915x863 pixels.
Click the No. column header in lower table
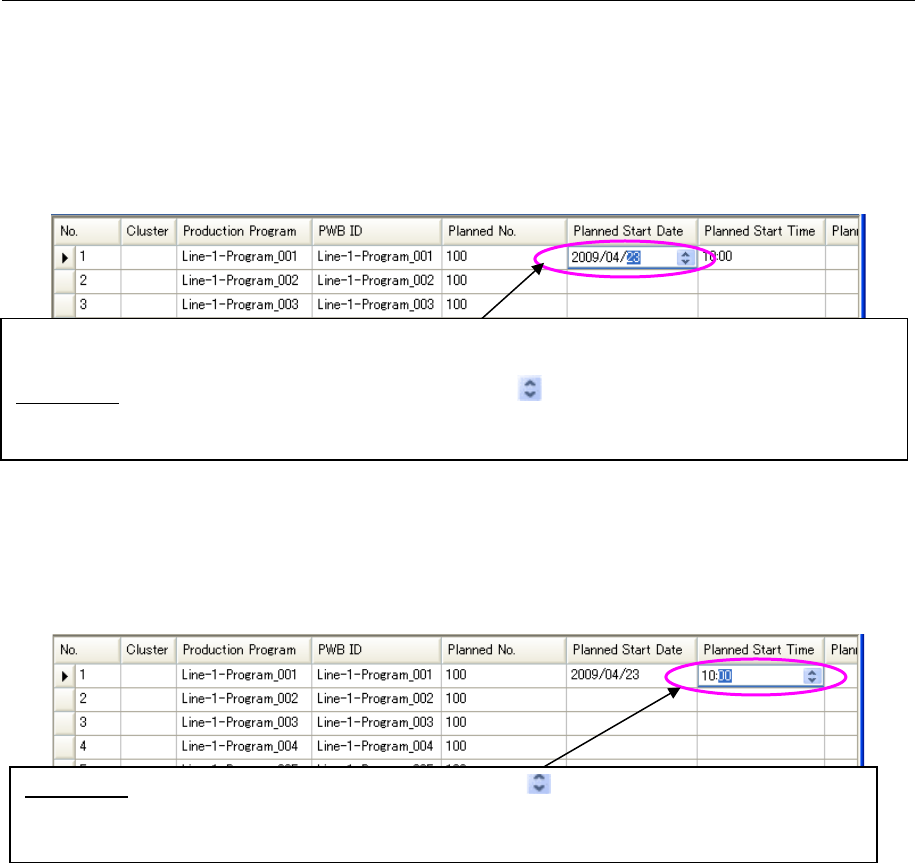pyautogui.click(x=86, y=649)
